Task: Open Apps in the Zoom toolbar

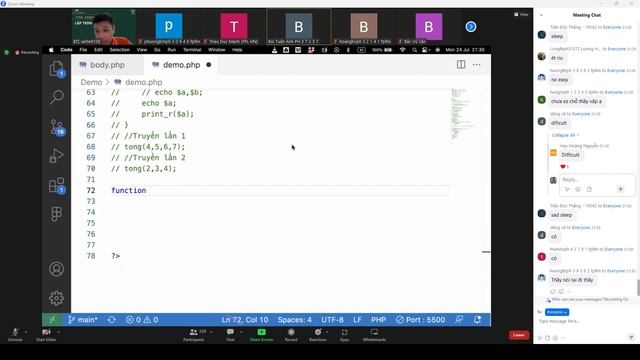Action: tap(344, 335)
